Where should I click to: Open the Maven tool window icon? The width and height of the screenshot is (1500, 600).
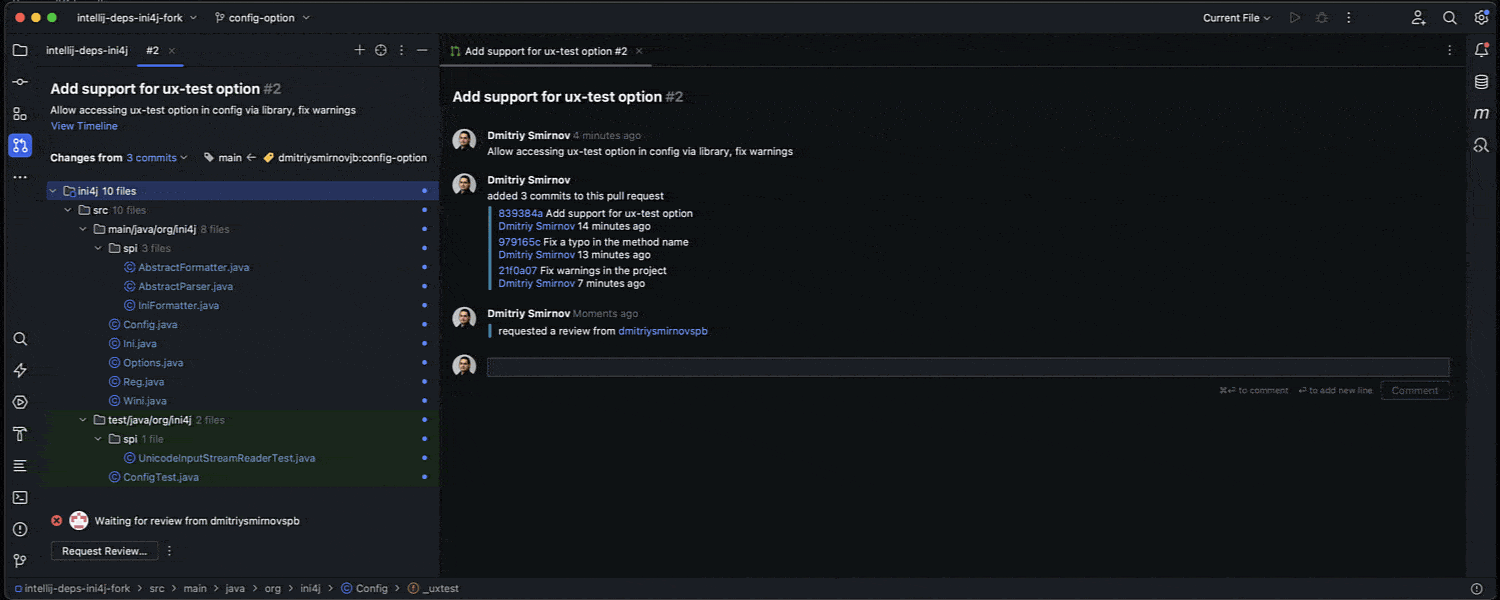point(1482,114)
